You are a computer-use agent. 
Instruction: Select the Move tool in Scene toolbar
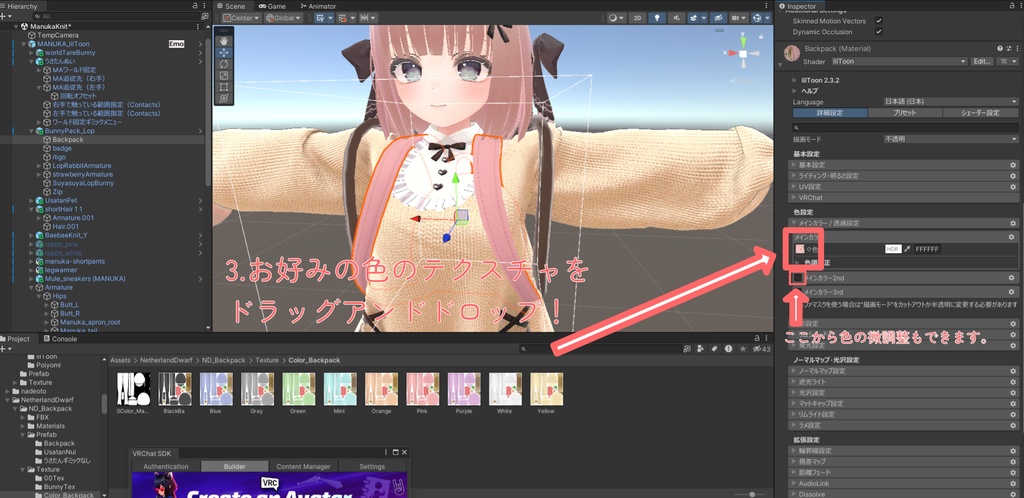[x=224, y=52]
